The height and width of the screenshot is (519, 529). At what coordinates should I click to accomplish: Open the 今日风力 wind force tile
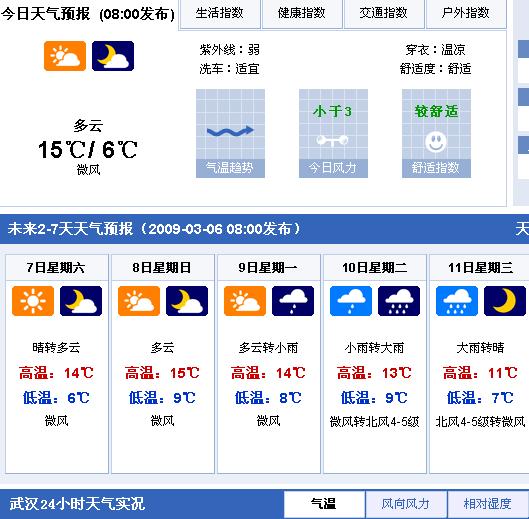click(333, 133)
